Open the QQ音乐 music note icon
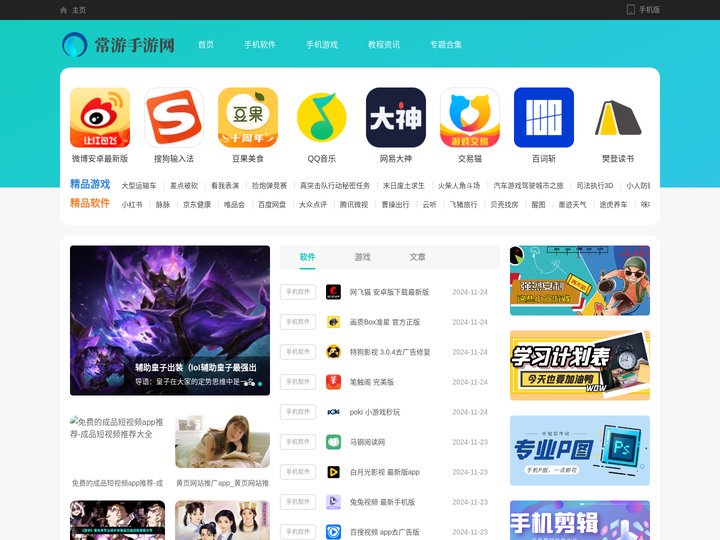This screenshot has height=540, width=720. [321, 118]
